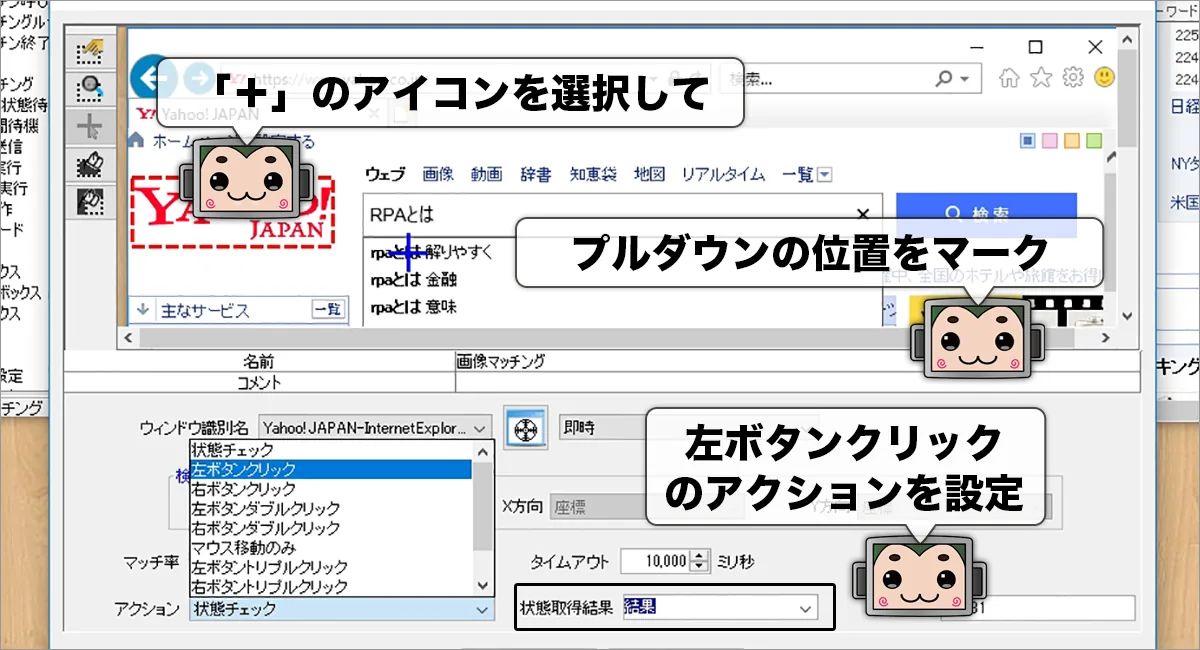Open IE favorites star icon
1200x650 pixels.
pyautogui.click(x=1042, y=78)
